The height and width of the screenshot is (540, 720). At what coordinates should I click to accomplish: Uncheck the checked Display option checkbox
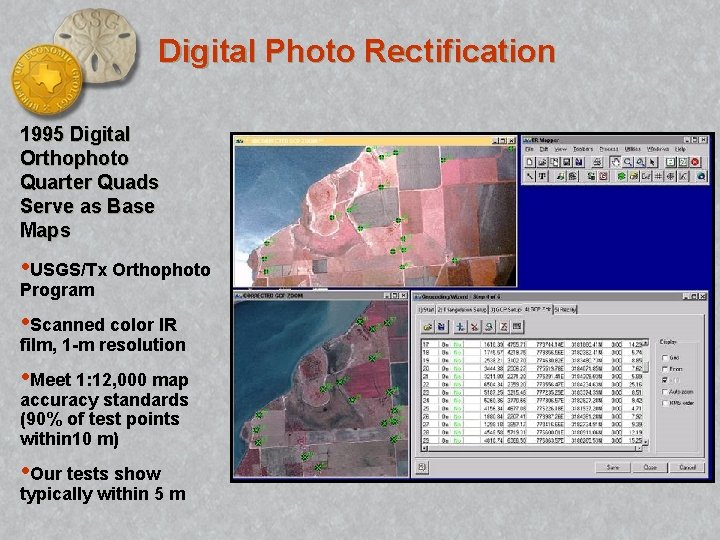664,380
